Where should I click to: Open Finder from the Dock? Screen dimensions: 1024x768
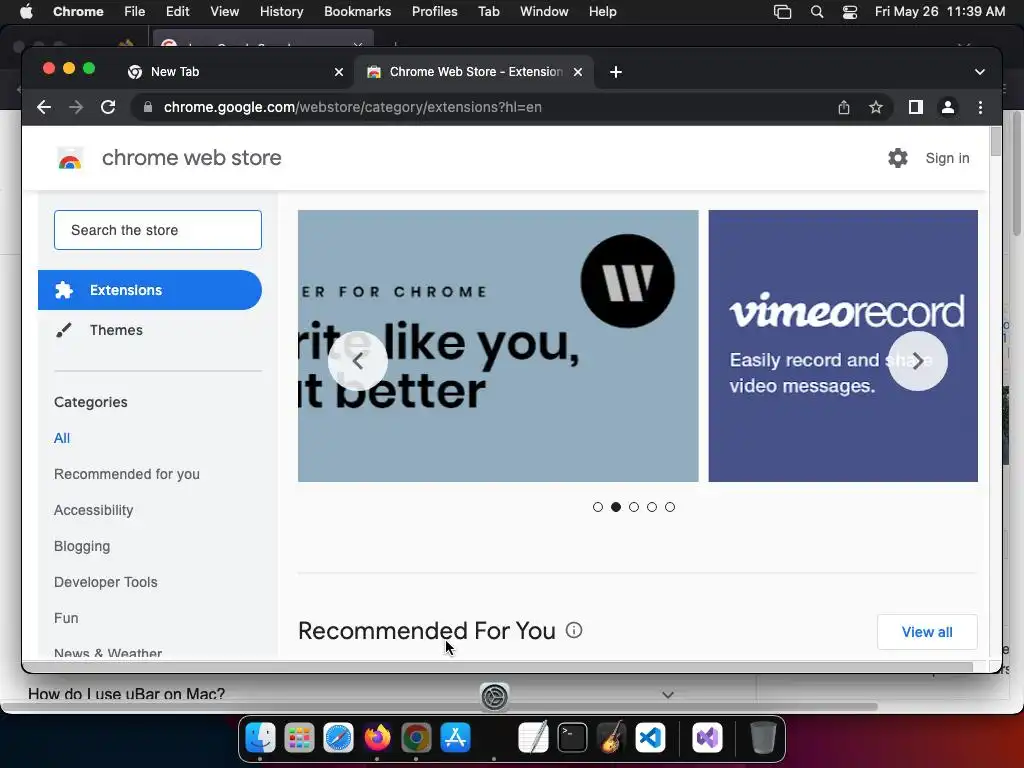pos(260,738)
